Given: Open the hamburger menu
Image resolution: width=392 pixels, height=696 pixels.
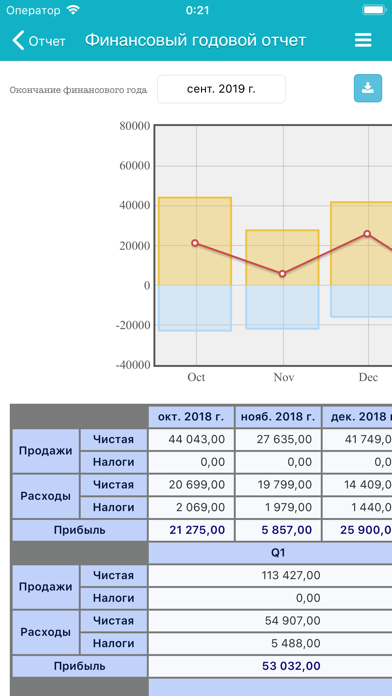Looking at the screenshot, I should point(363,40).
